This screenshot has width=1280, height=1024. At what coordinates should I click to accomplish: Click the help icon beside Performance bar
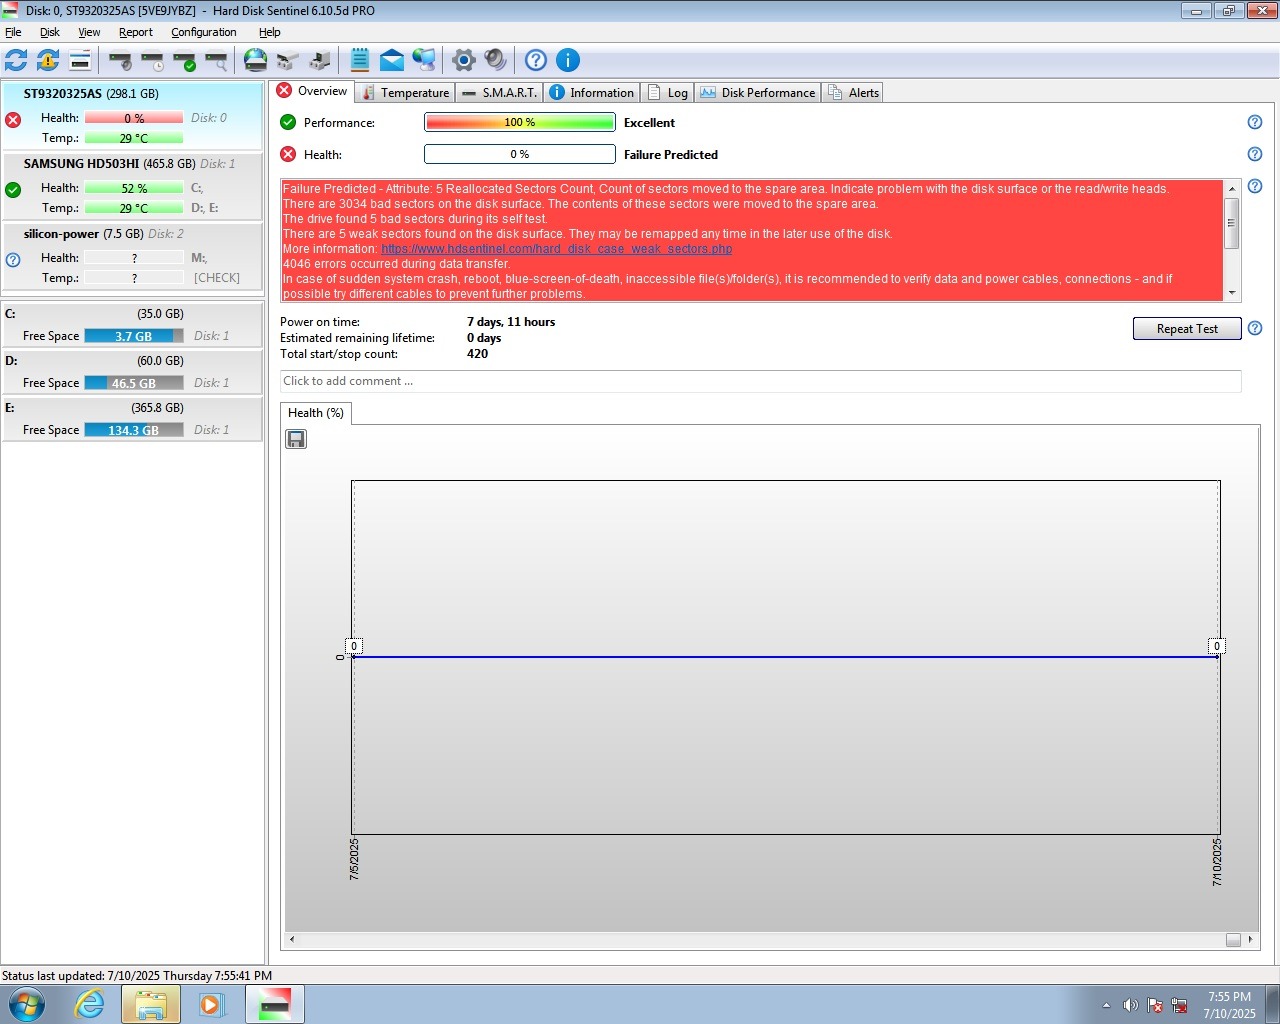click(1255, 122)
